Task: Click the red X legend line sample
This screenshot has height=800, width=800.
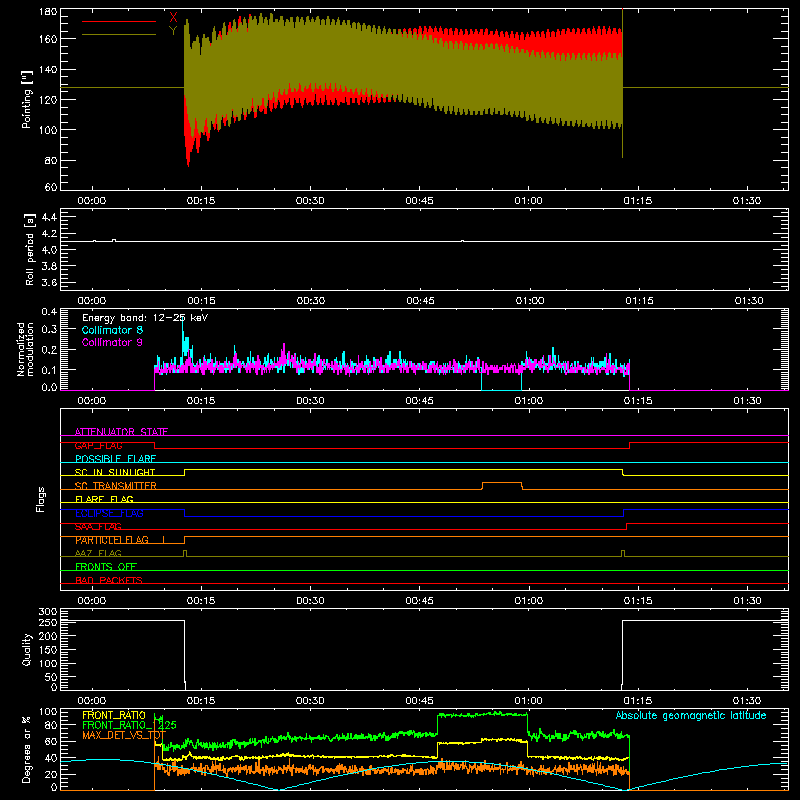Action: click(x=119, y=21)
